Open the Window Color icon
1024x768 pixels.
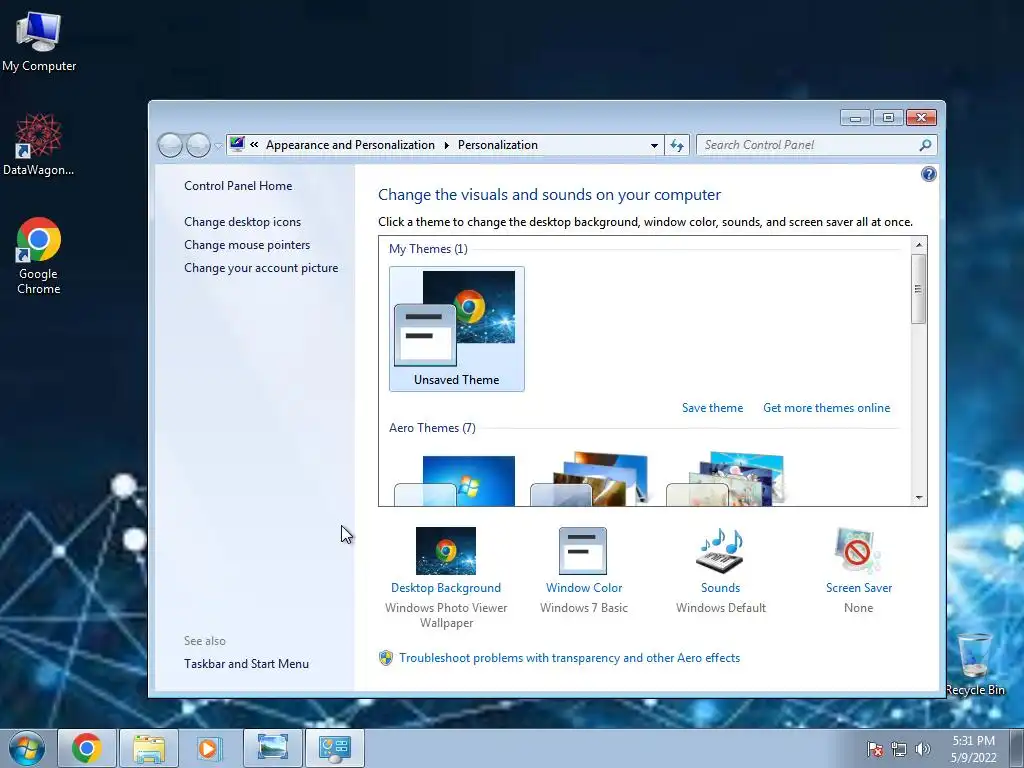click(x=583, y=551)
